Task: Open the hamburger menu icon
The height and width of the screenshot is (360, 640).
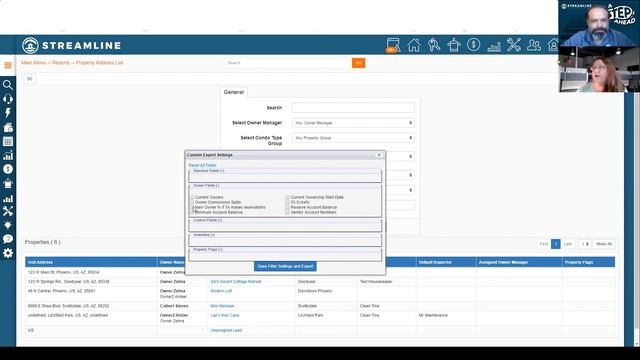Action: pyautogui.click(x=8, y=65)
